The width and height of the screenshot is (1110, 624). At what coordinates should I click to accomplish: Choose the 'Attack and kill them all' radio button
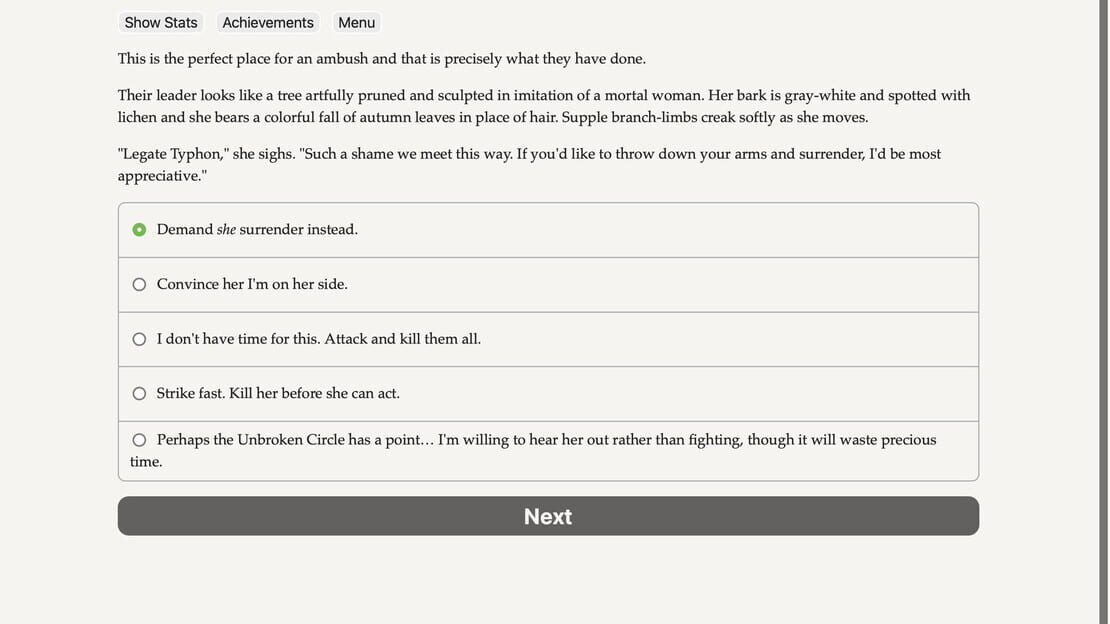139,339
